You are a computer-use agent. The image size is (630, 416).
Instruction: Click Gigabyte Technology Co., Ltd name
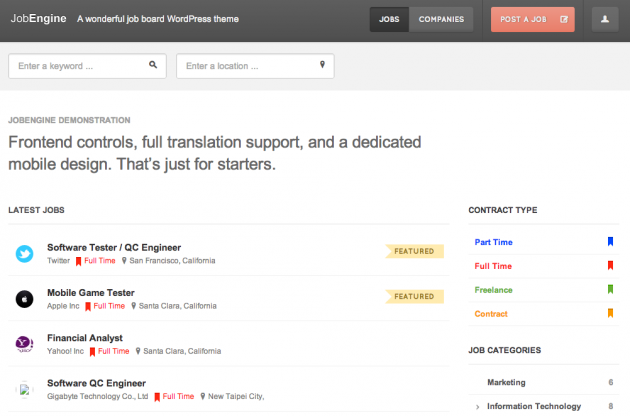(x=98, y=396)
